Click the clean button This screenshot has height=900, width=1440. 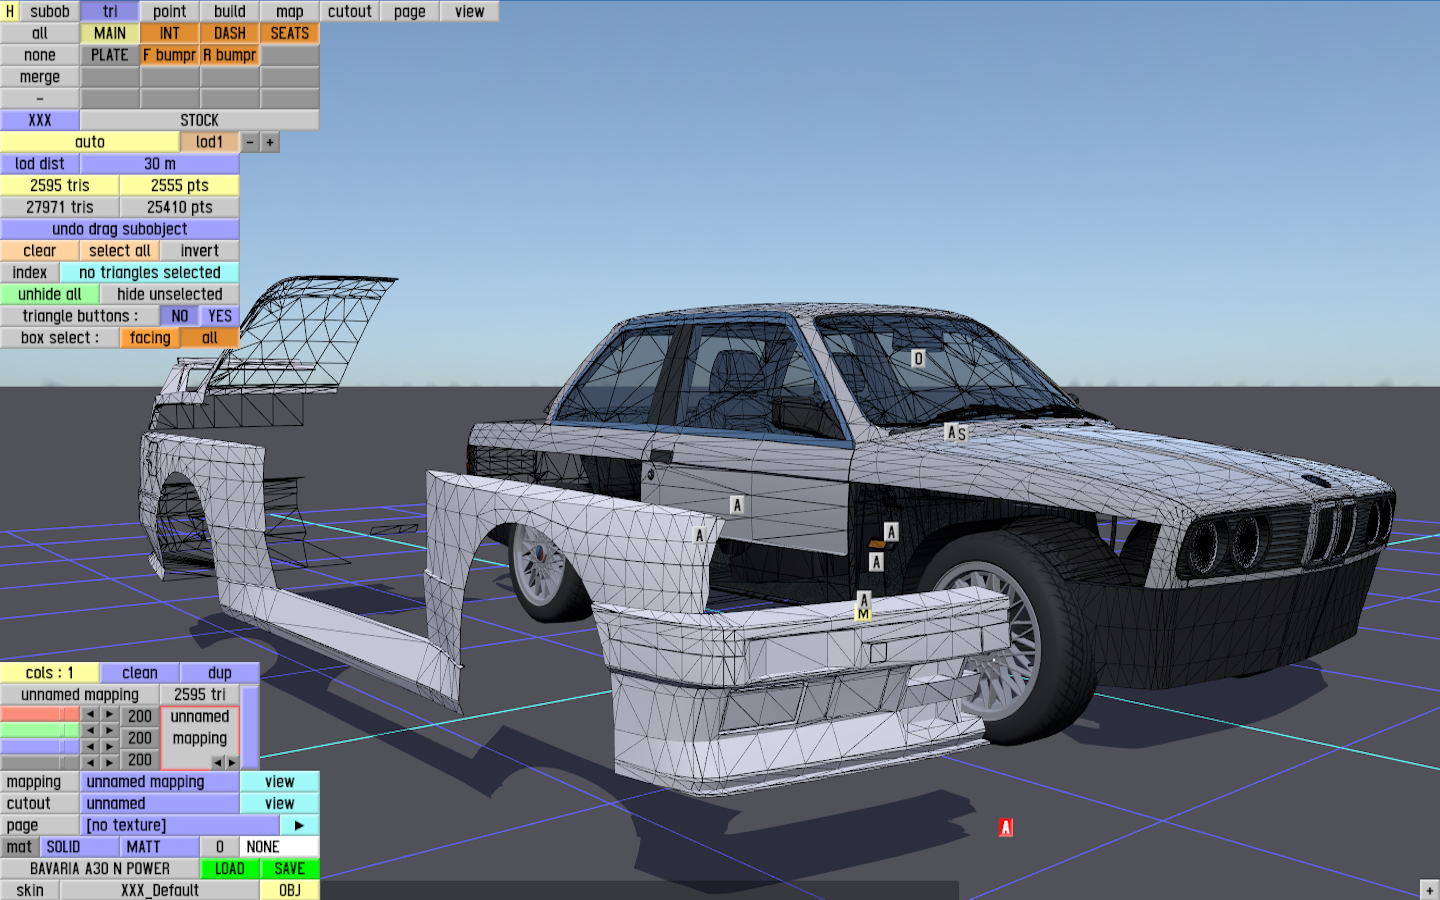(x=140, y=673)
